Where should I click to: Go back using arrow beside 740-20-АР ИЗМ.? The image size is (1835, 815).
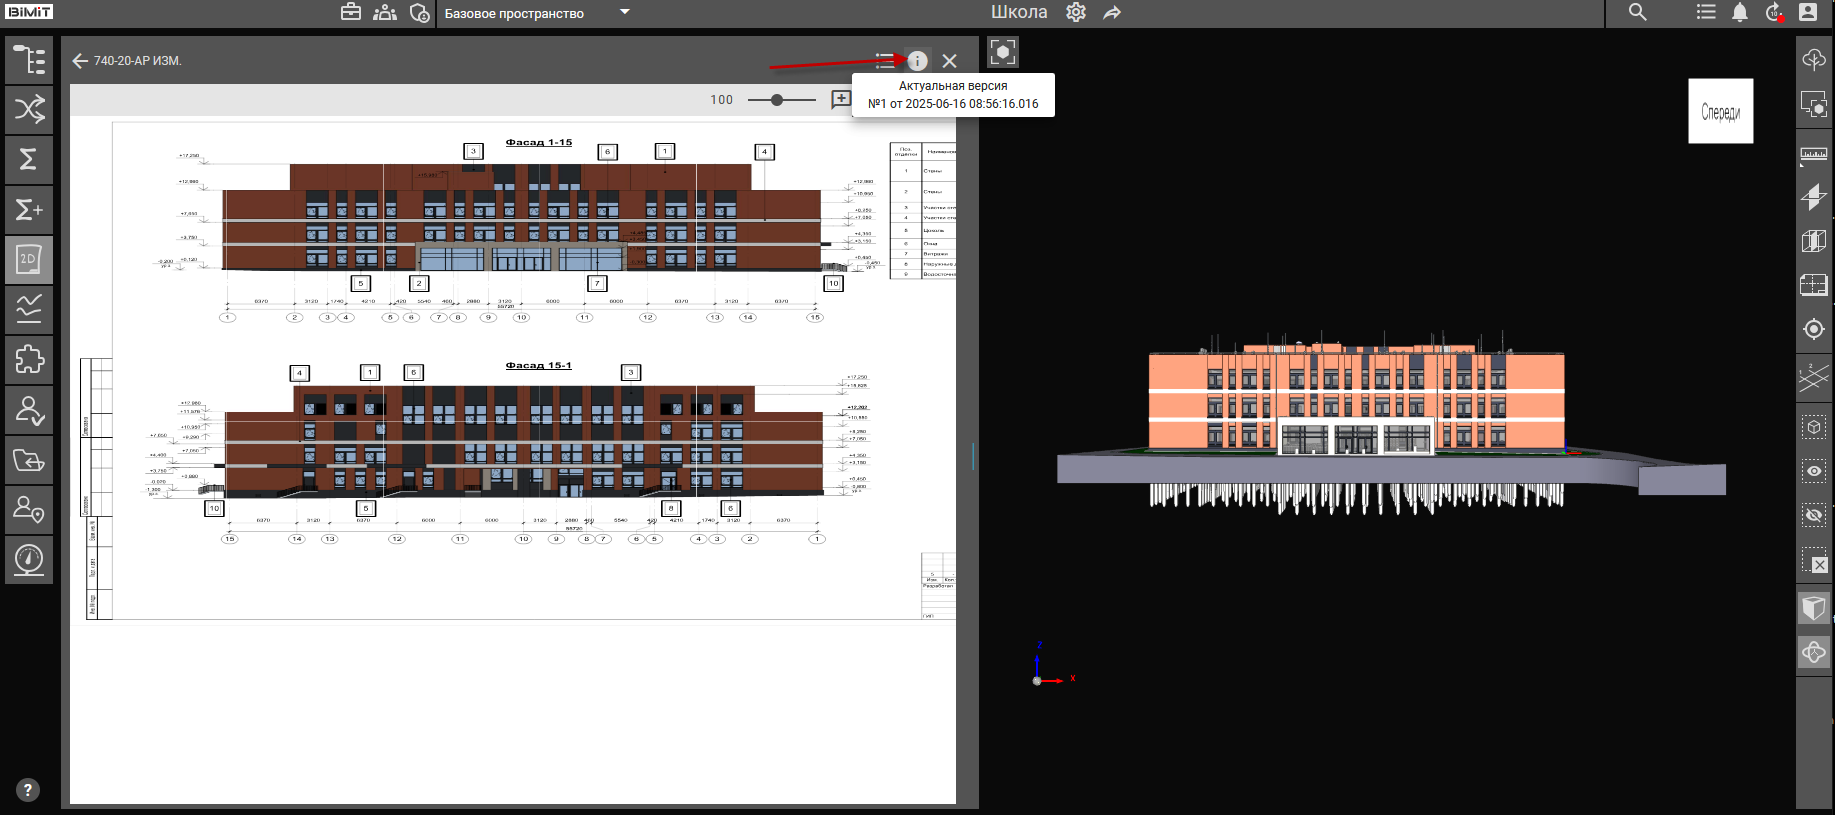(x=80, y=61)
